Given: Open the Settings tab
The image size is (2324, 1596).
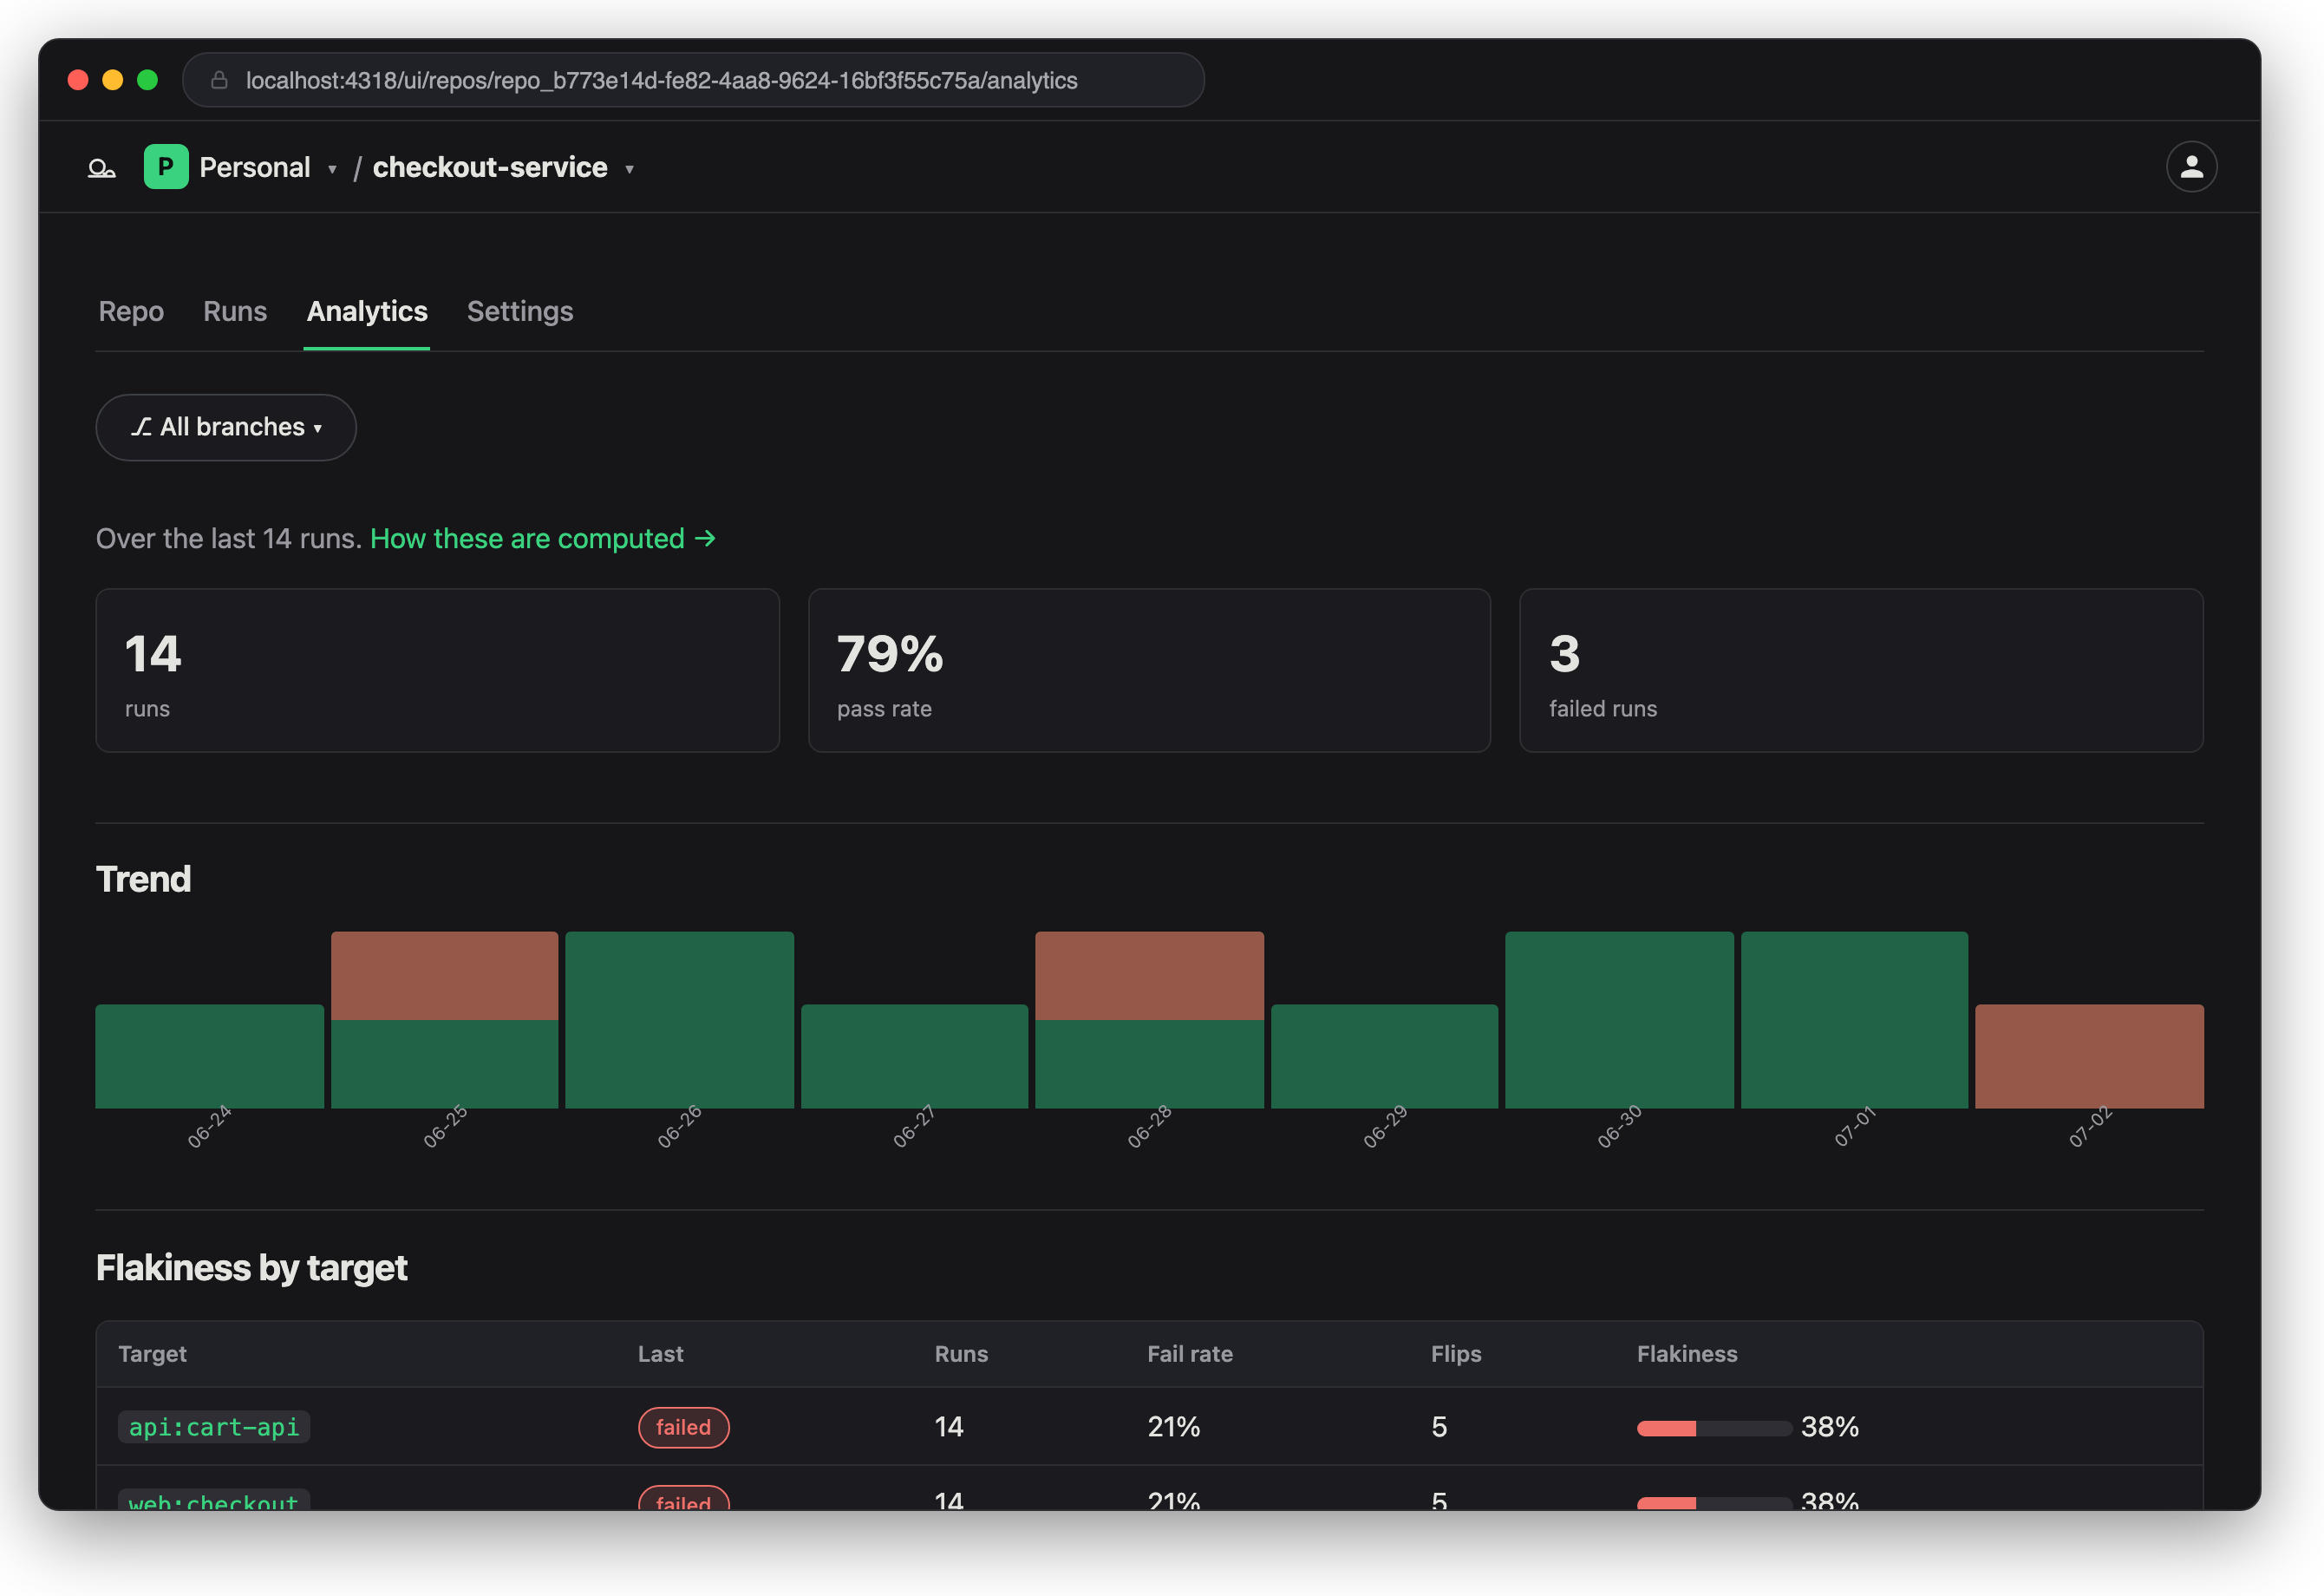Looking at the screenshot, I should [x=520, y=311].
